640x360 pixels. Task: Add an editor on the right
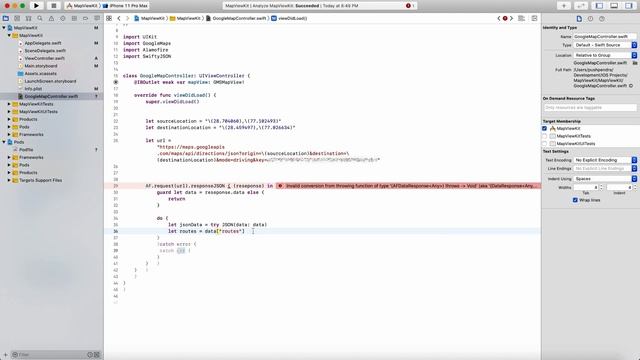coord(534,18)
